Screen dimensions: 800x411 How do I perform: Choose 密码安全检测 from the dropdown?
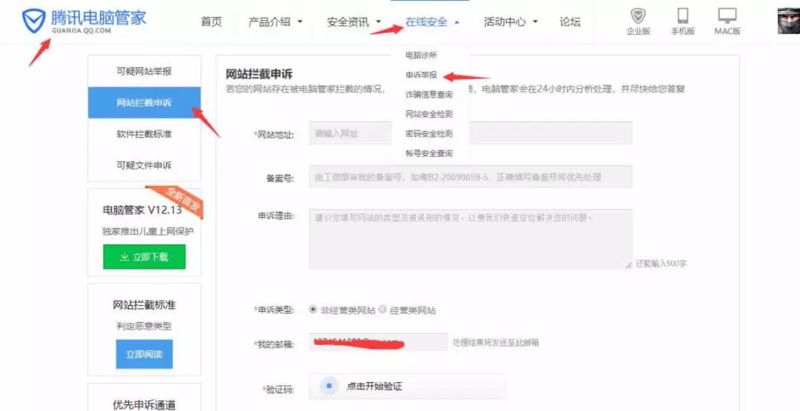click(x=429, y=134)
